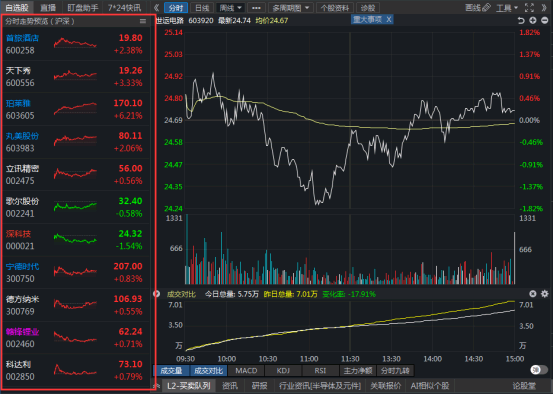This screenshot has height=394, width=554.
Task: Click pin icon left of L2-买卖队列
Action: pos(157,386)
